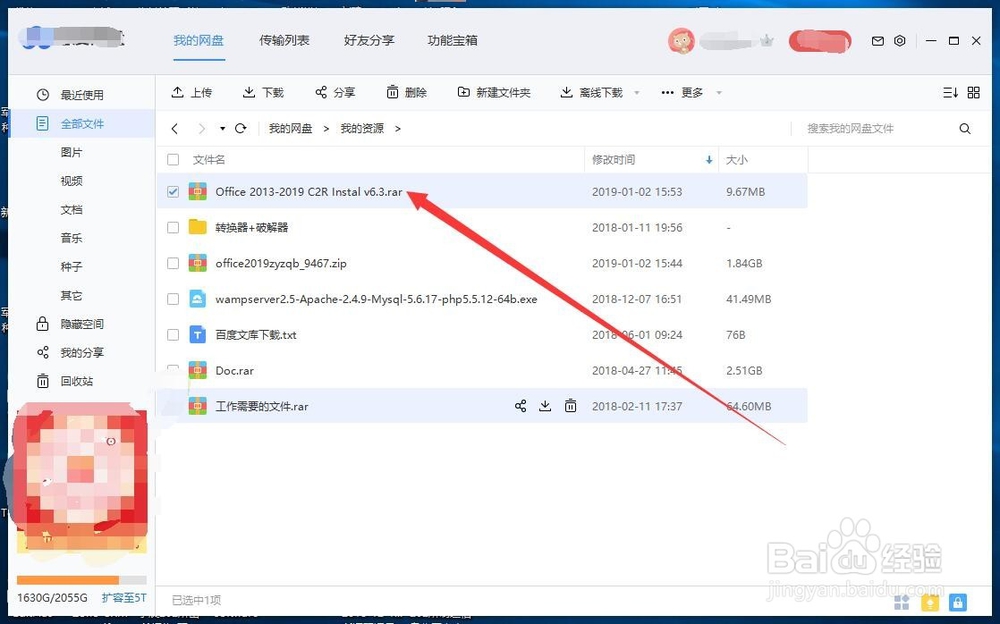This screenshot has height=624, width=1000.
Task: Click the search magnifier icon
Action: click(x=965, y=129)
